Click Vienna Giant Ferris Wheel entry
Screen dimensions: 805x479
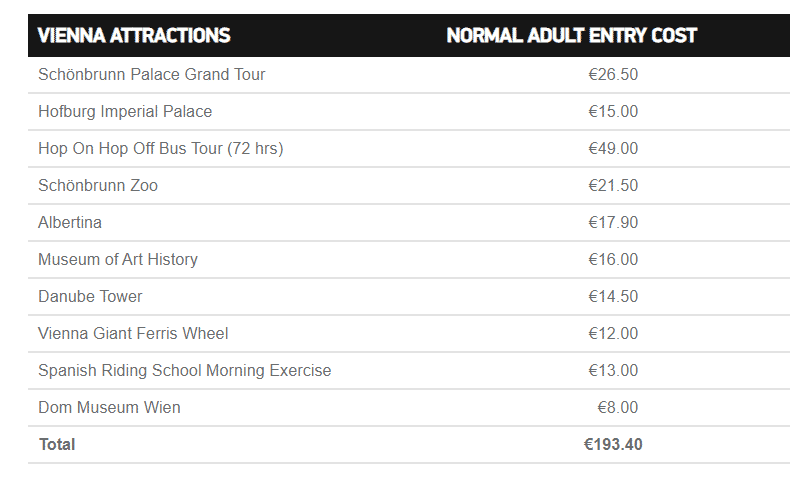133,333
